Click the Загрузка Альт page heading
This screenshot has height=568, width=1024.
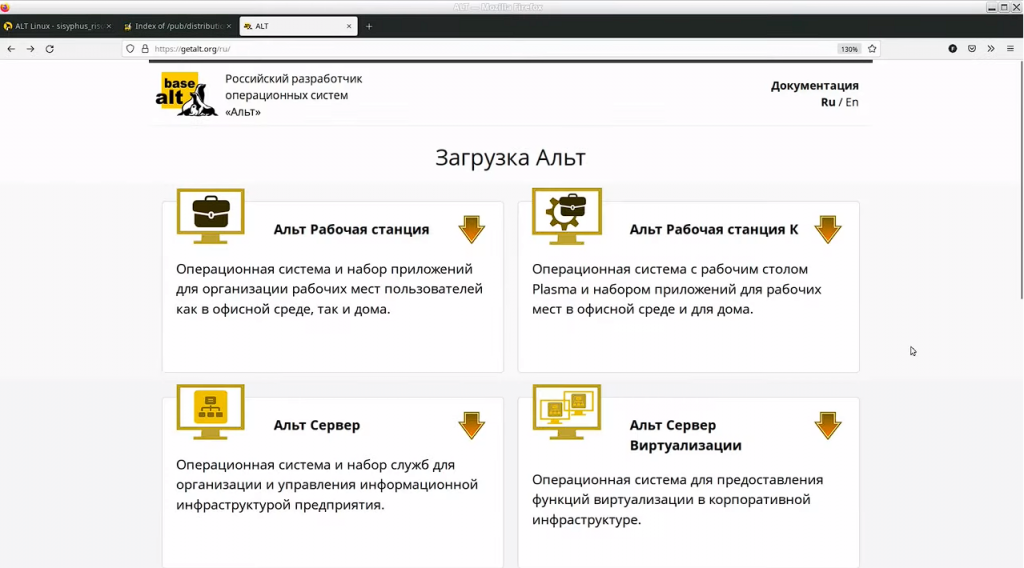510,157
